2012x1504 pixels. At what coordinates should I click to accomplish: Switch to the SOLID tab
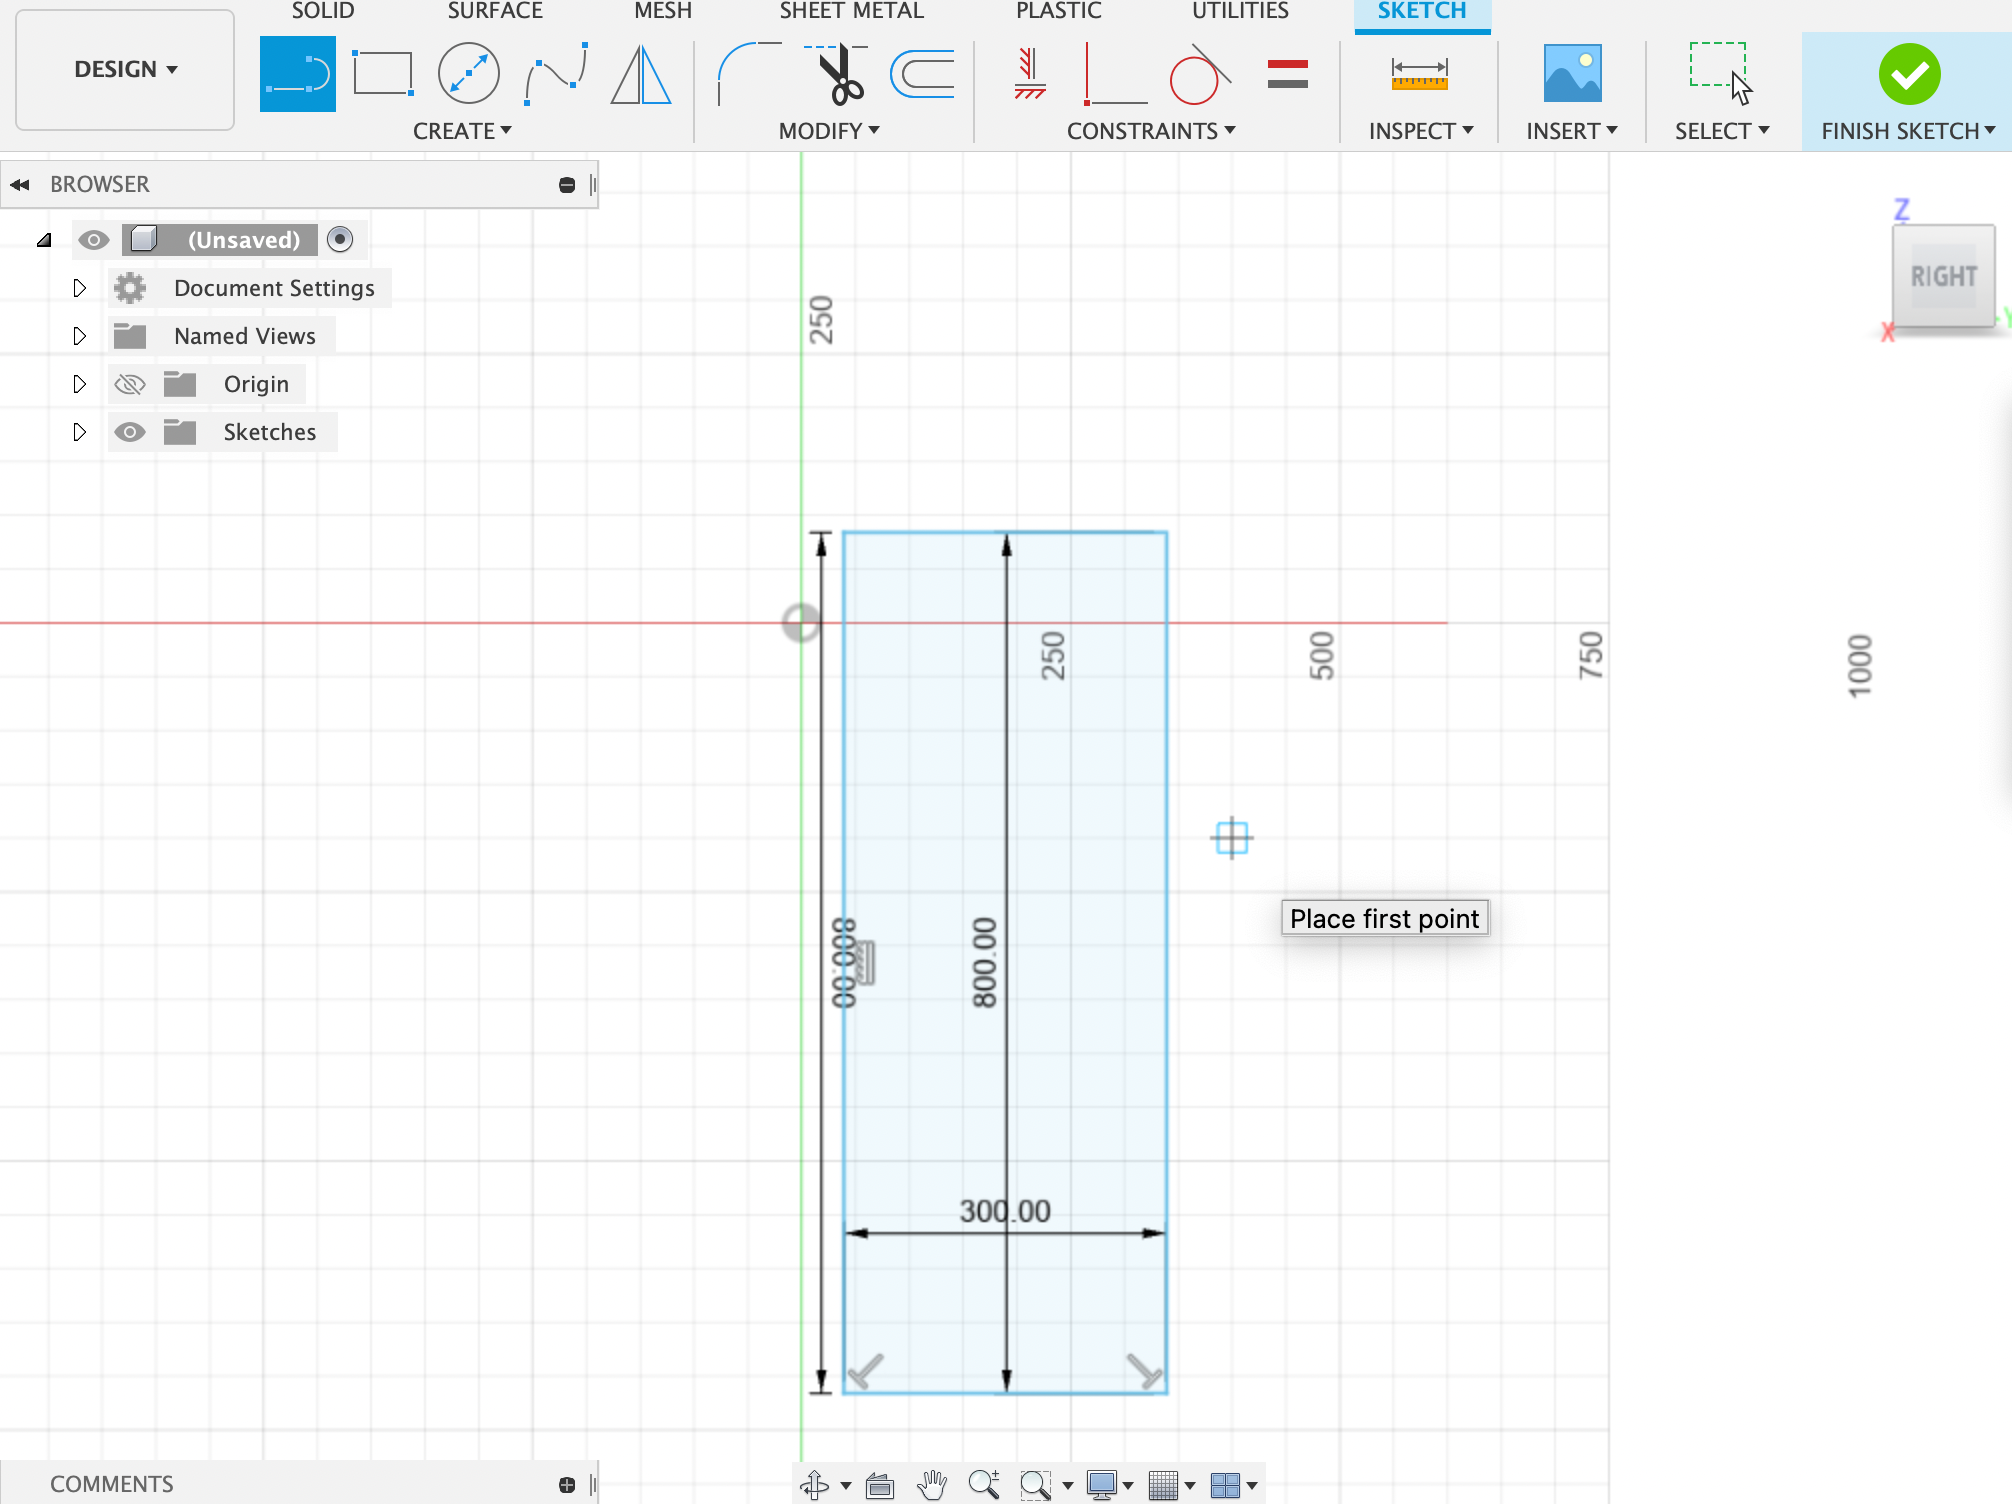(322, 12)
